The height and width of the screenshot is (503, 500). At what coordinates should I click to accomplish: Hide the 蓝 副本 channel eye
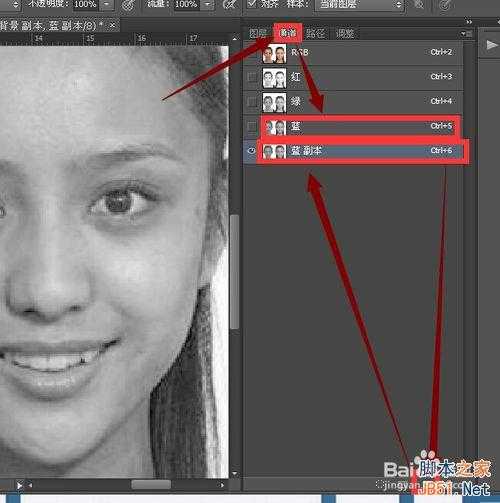pos(252,151)
